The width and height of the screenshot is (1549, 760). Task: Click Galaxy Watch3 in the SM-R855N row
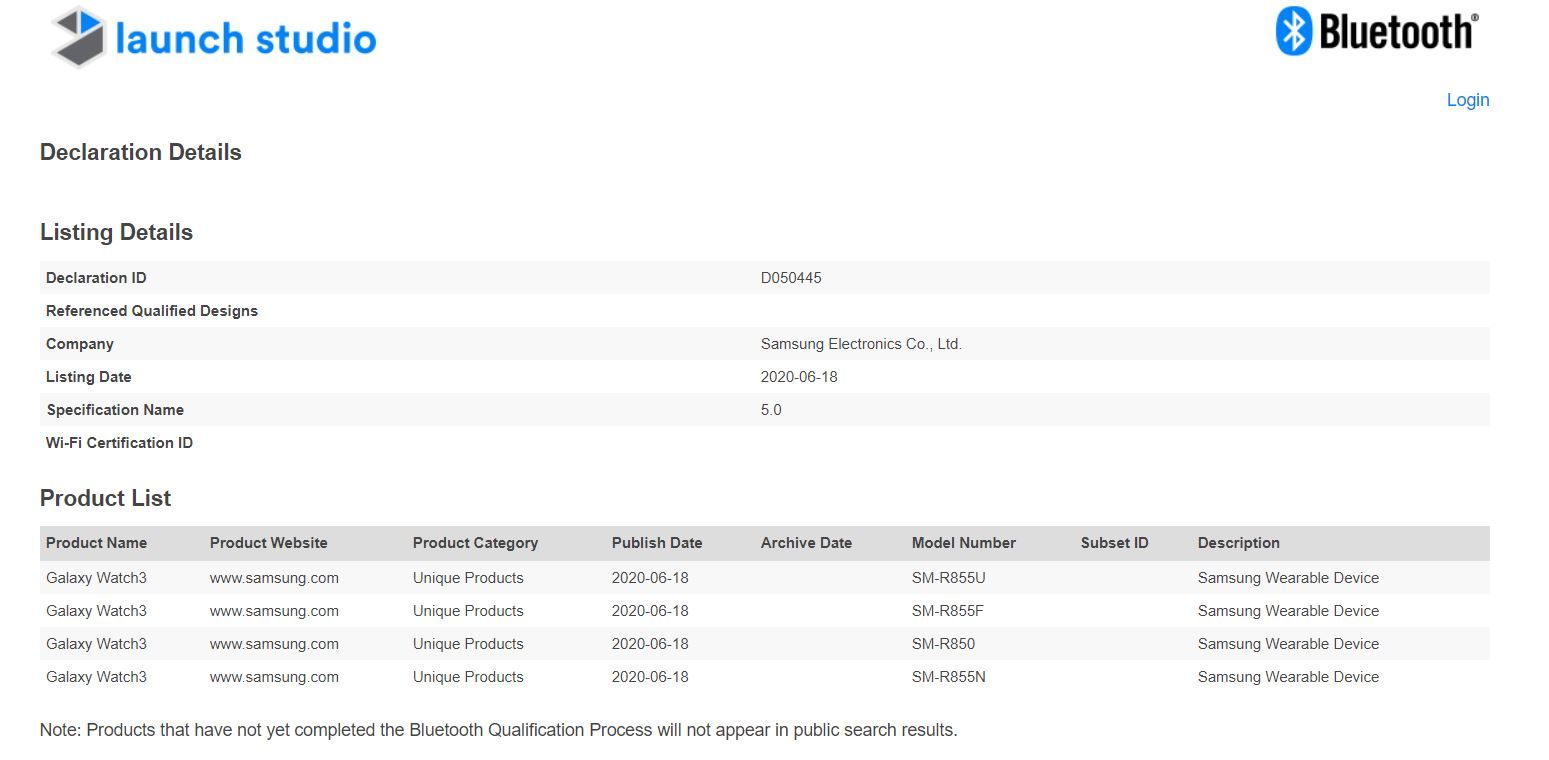(96, 677)
